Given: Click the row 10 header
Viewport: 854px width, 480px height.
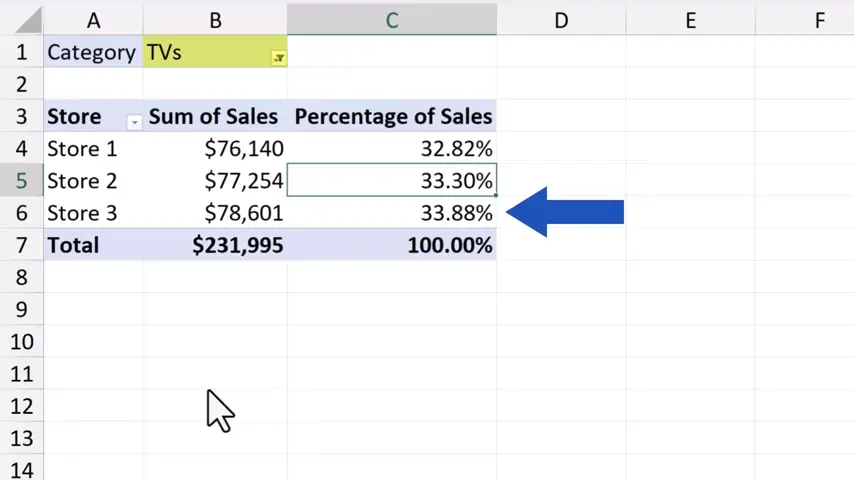Looking at the screenshot, I should coord(21,342).
